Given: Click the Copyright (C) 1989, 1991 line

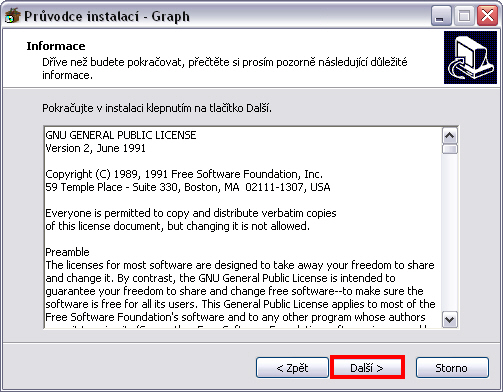Looking at the screenshot, I should click(184, 174).
